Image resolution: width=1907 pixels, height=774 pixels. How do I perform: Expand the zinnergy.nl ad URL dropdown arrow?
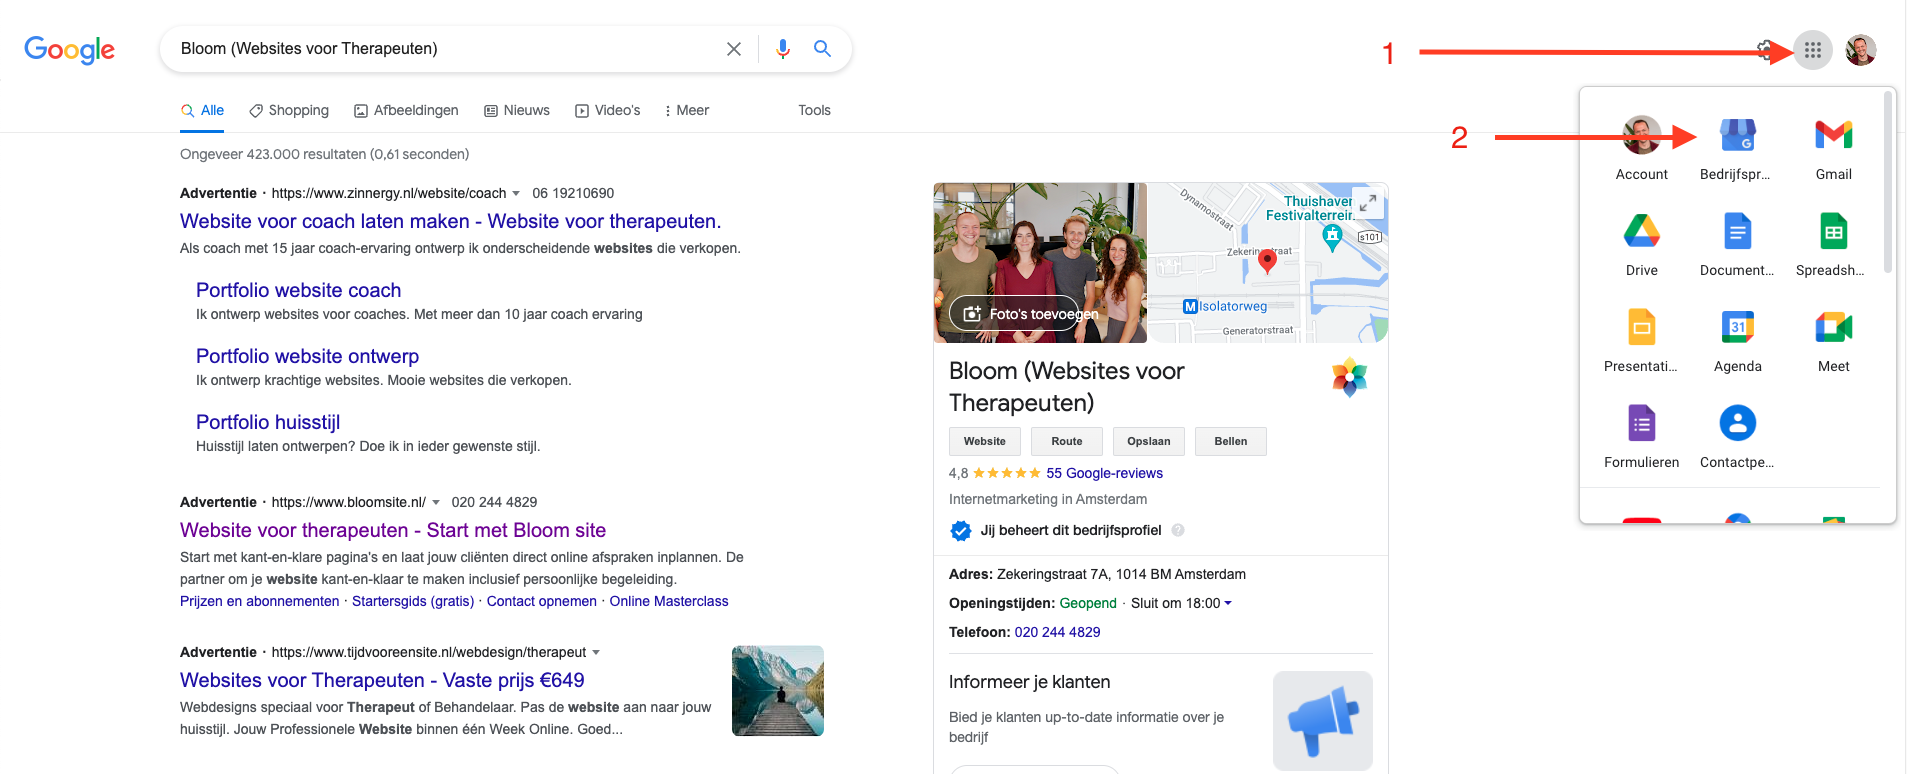pos(516,193)
